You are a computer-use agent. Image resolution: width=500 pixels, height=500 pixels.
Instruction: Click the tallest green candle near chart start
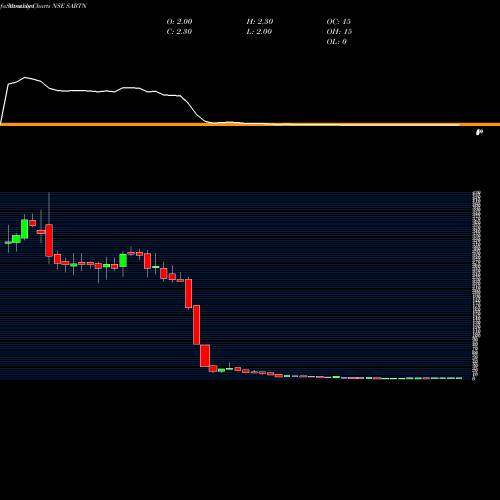(25, 229)
